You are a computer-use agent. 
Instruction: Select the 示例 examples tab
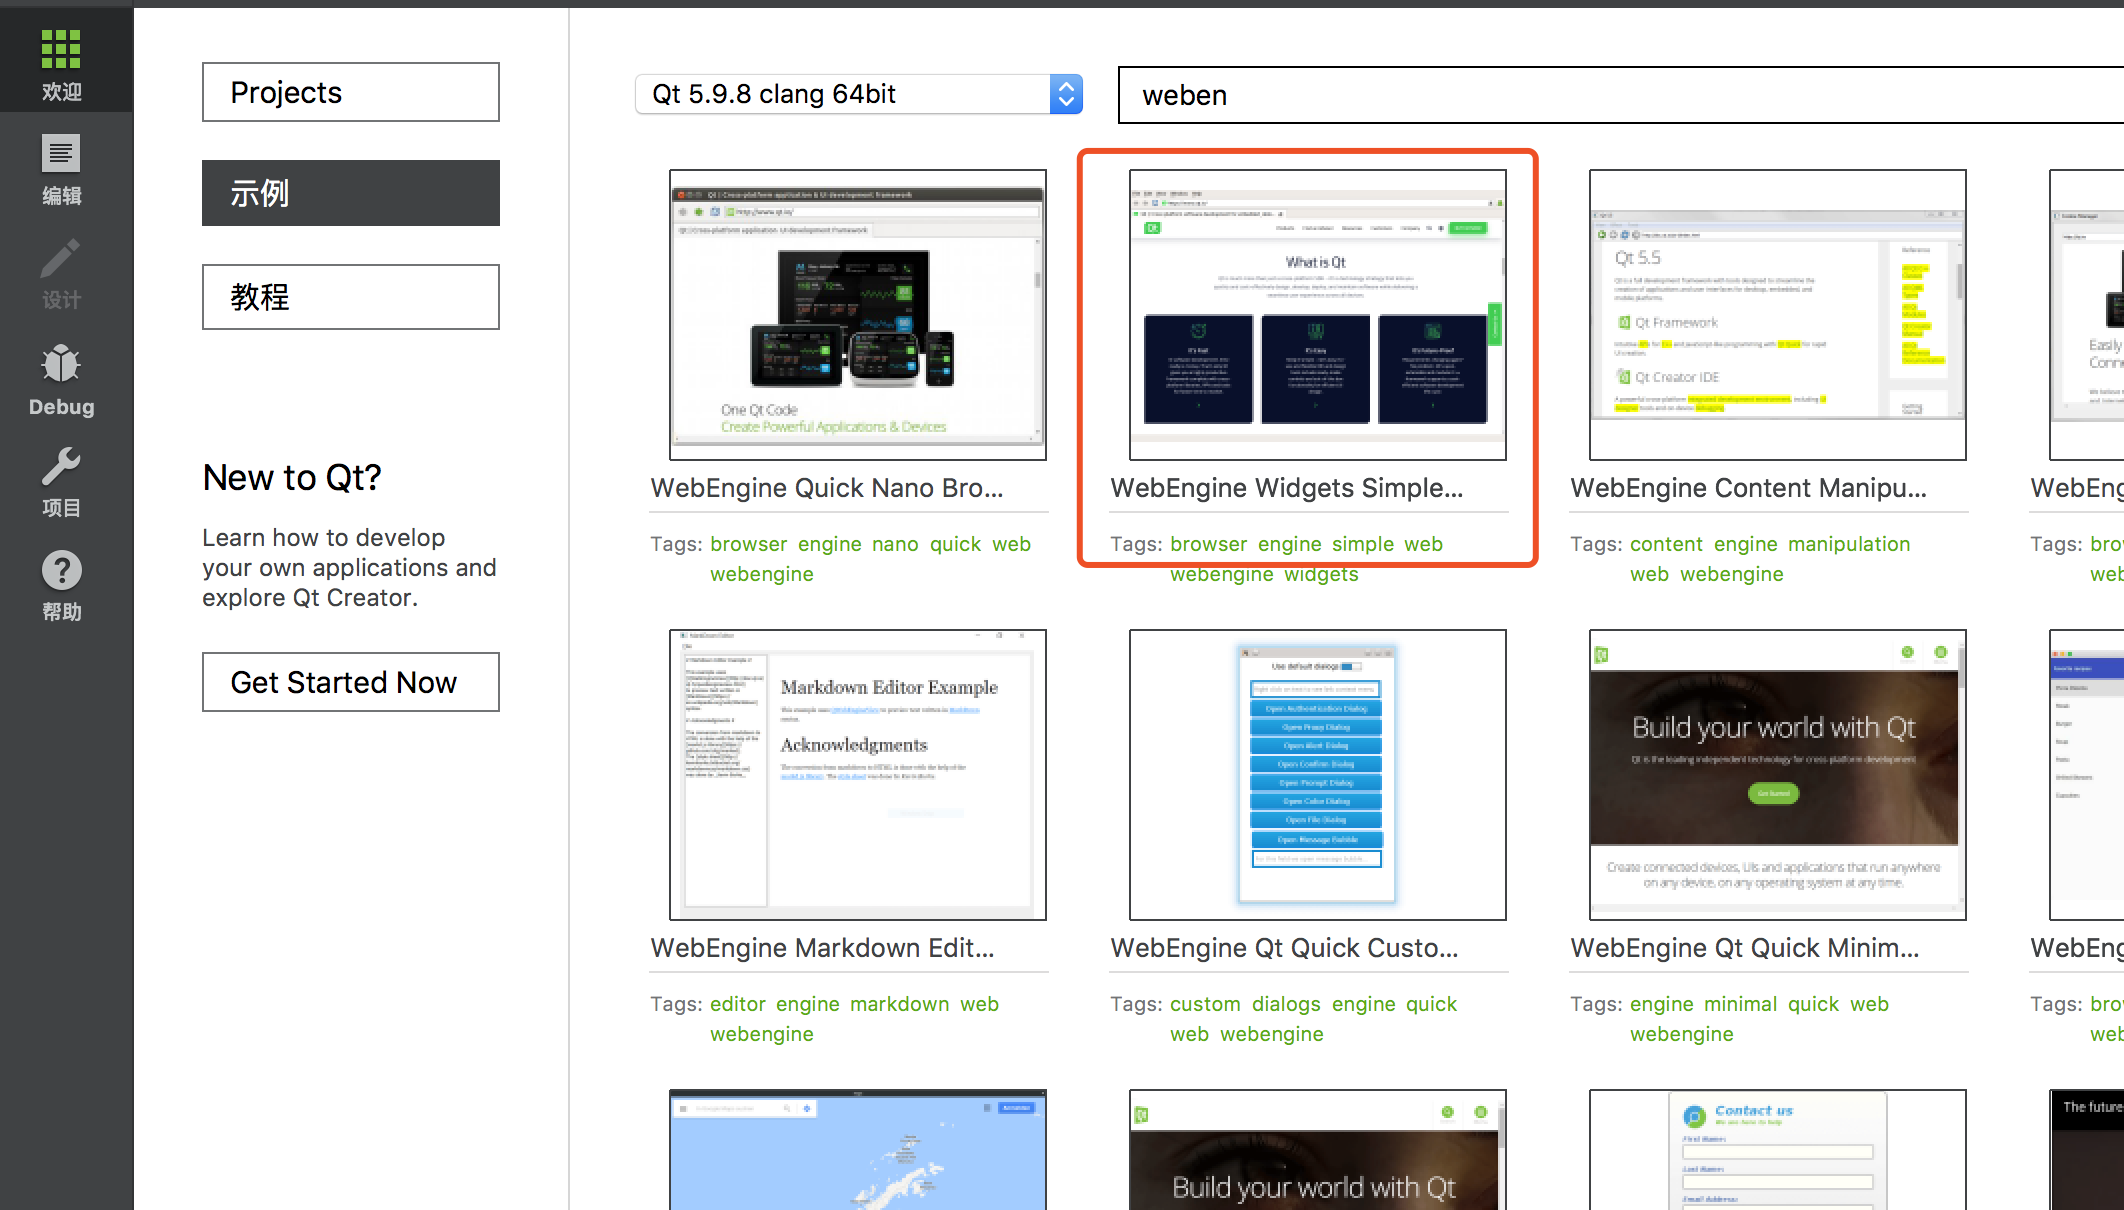click(x=351, y=193)
